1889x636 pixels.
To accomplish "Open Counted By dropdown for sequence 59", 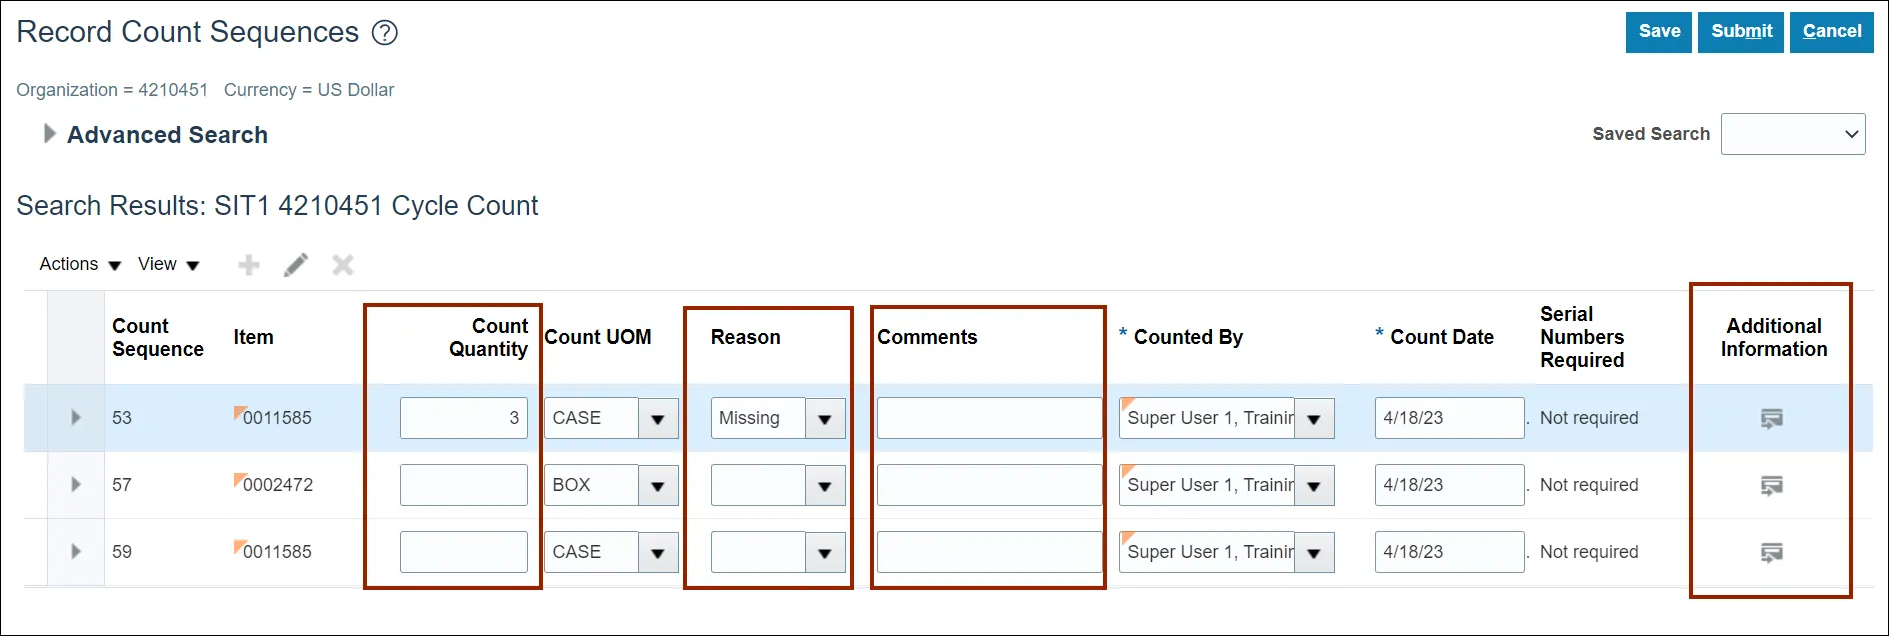I will tap(1314, 553).
